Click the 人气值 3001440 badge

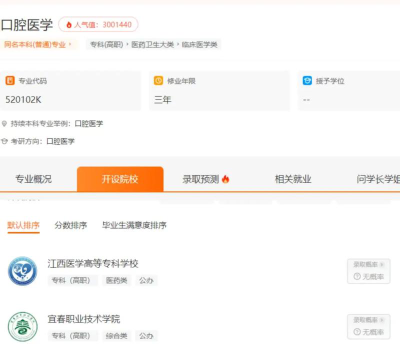pyautogui.click(x=98, y=25)
